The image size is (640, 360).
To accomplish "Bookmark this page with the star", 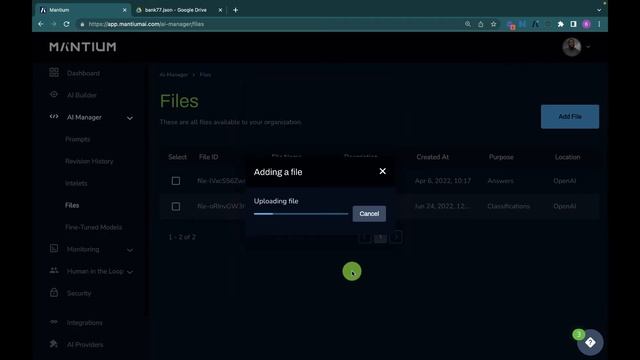I will pos(493,24).
